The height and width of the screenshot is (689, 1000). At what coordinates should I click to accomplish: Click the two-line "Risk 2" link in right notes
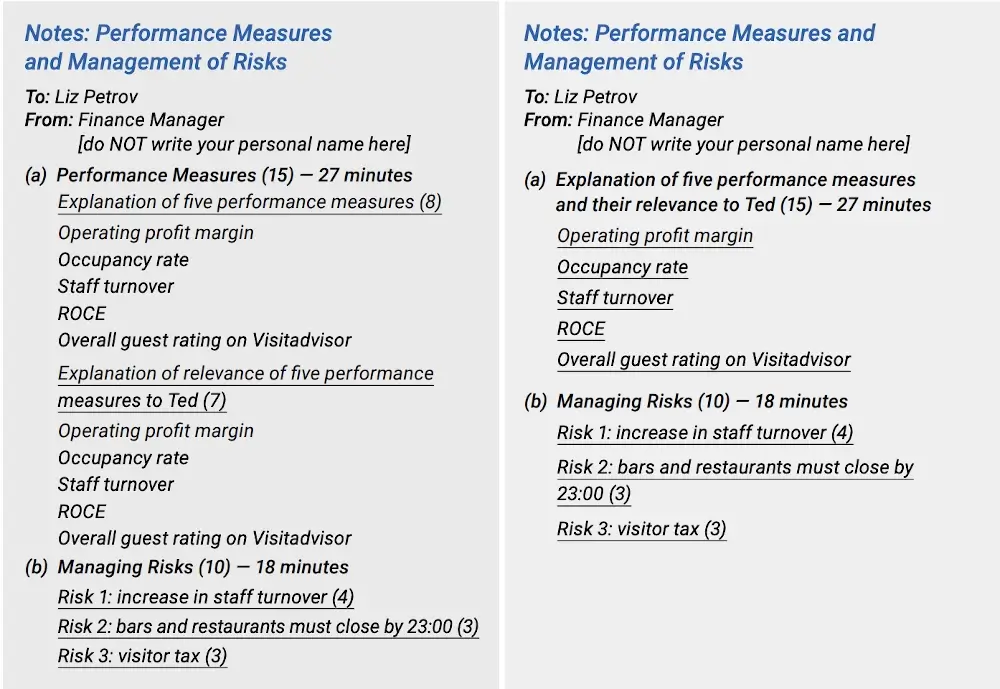click(735, 468)
